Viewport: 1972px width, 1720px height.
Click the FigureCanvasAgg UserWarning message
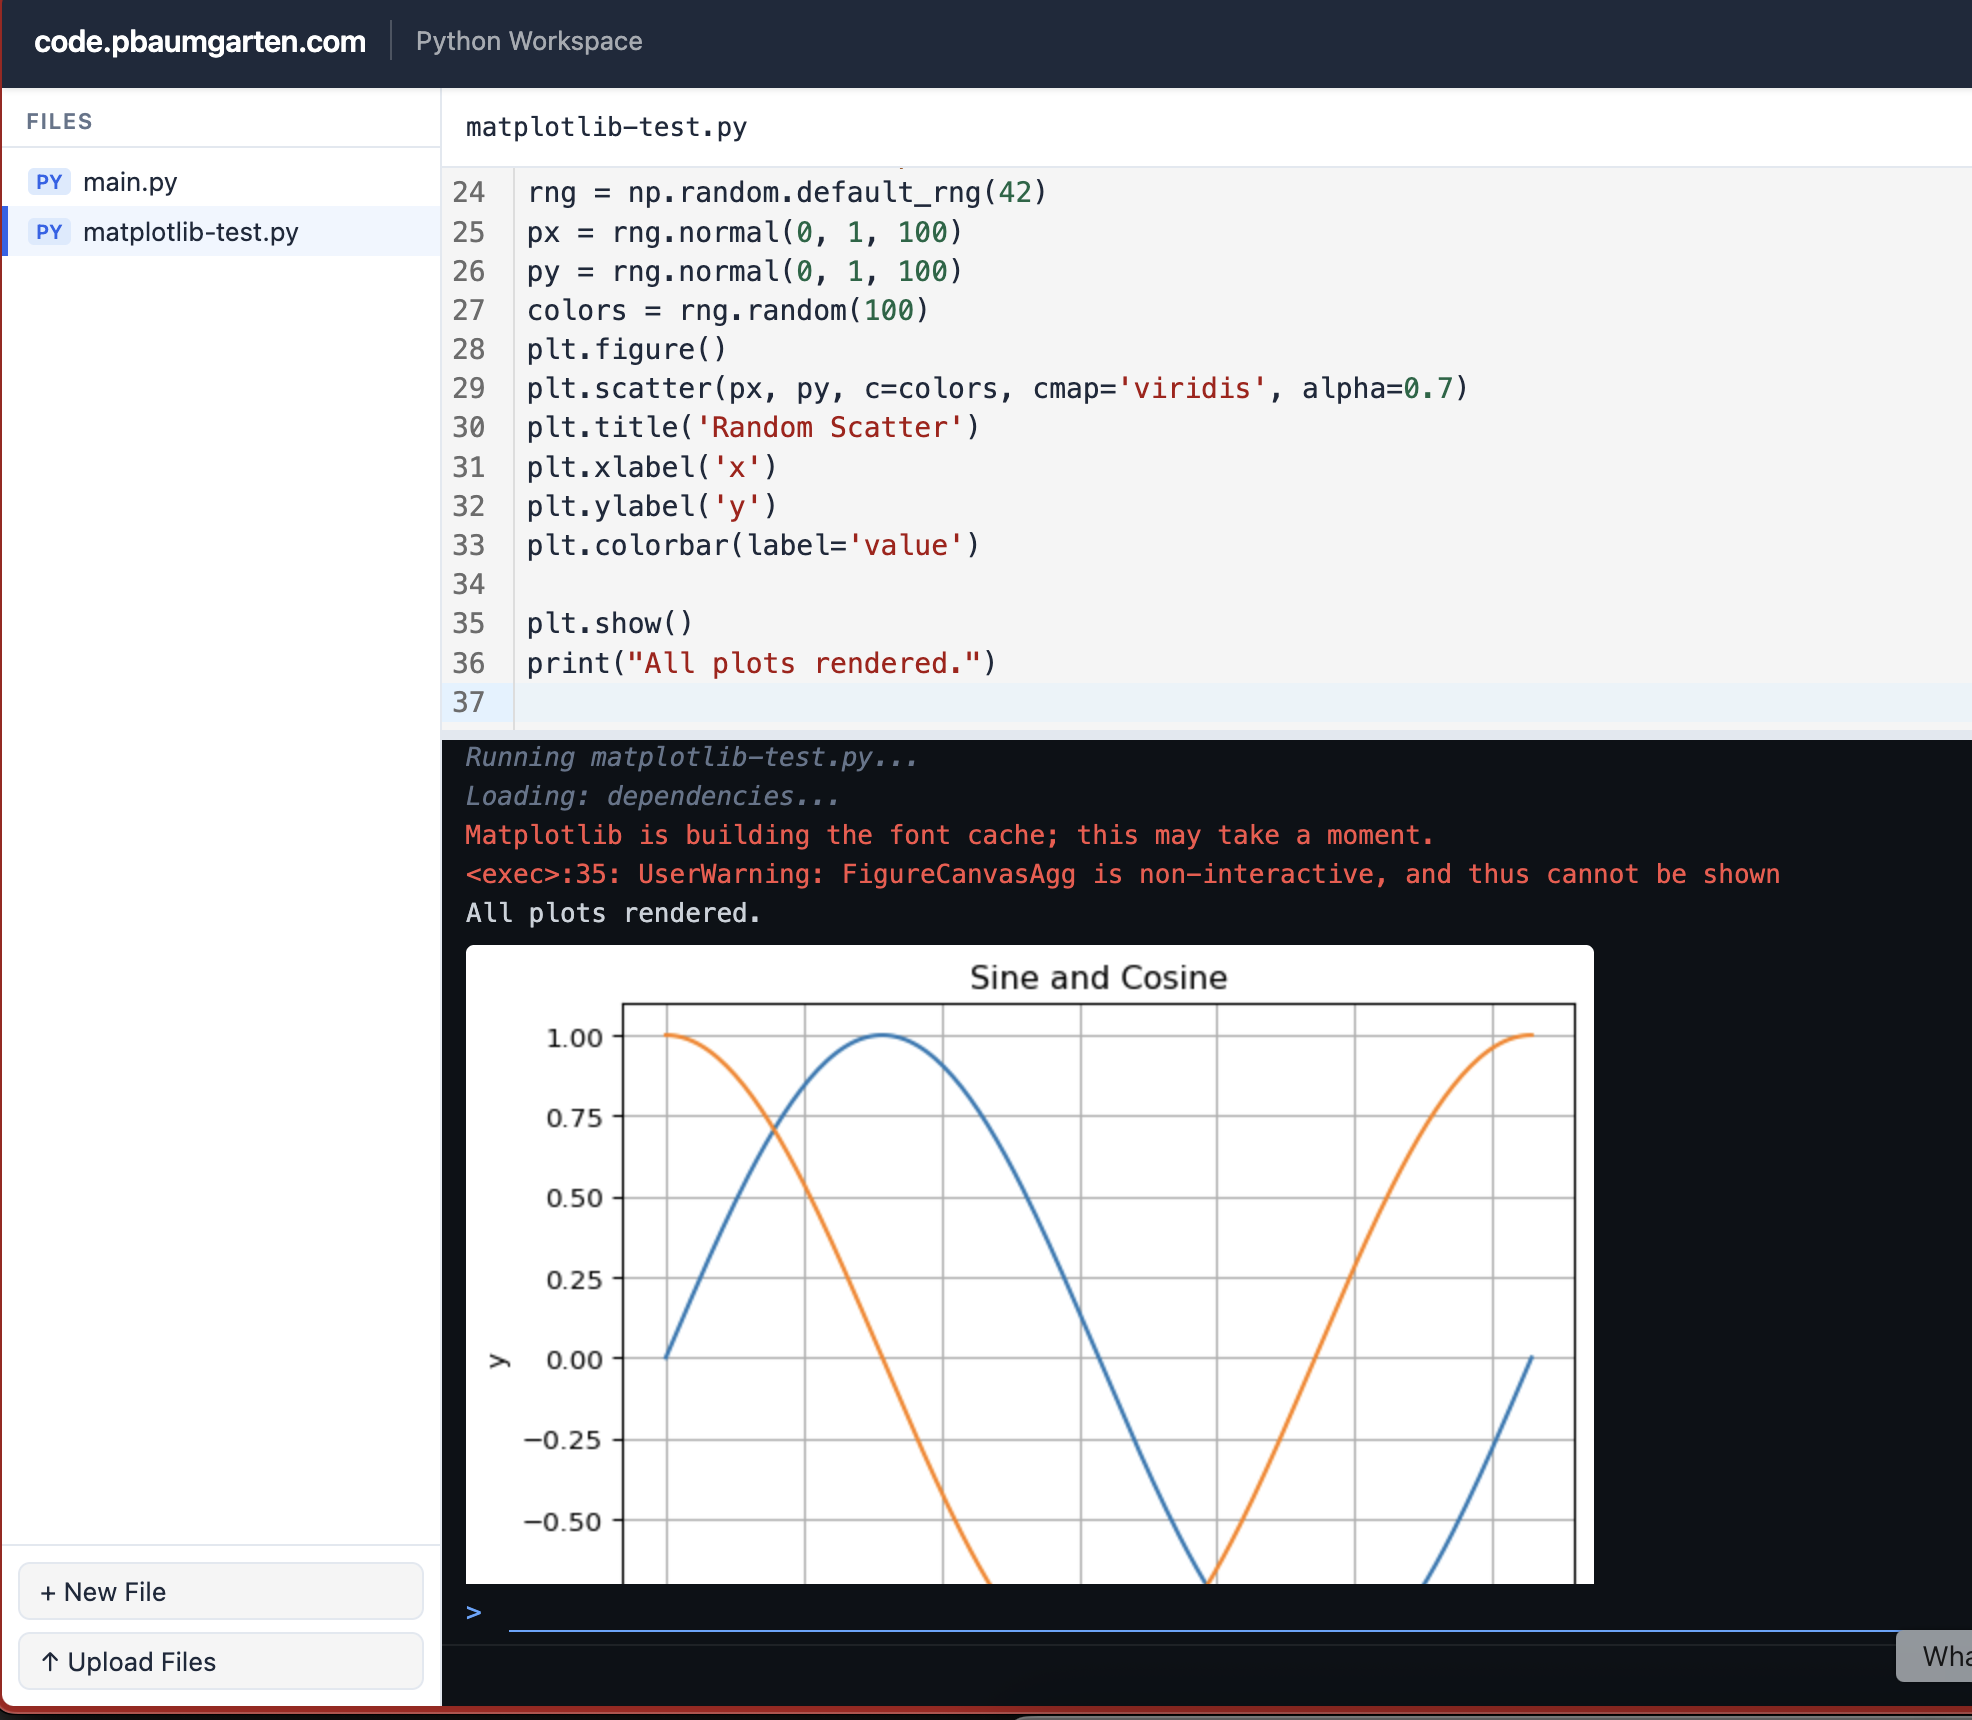point(1122,874)
